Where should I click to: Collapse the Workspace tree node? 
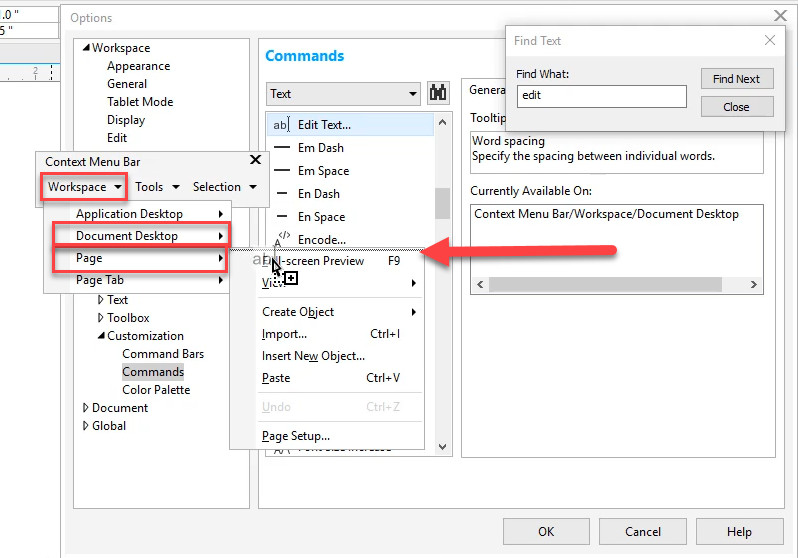pos(86,47)
